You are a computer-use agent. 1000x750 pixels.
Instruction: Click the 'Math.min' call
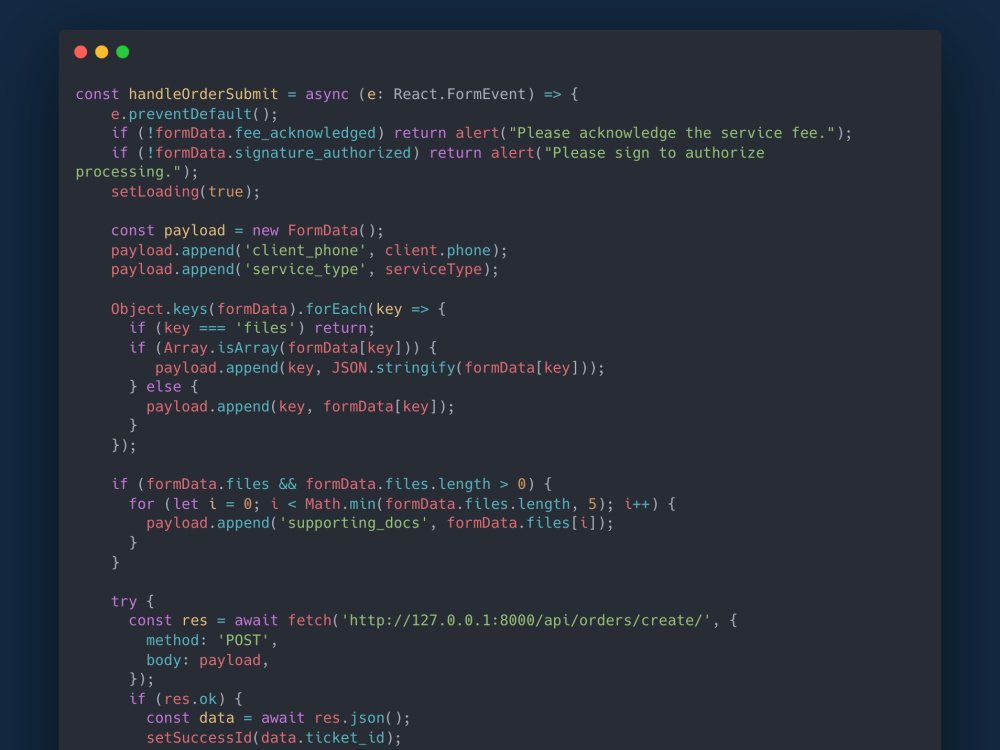point(340,504)
